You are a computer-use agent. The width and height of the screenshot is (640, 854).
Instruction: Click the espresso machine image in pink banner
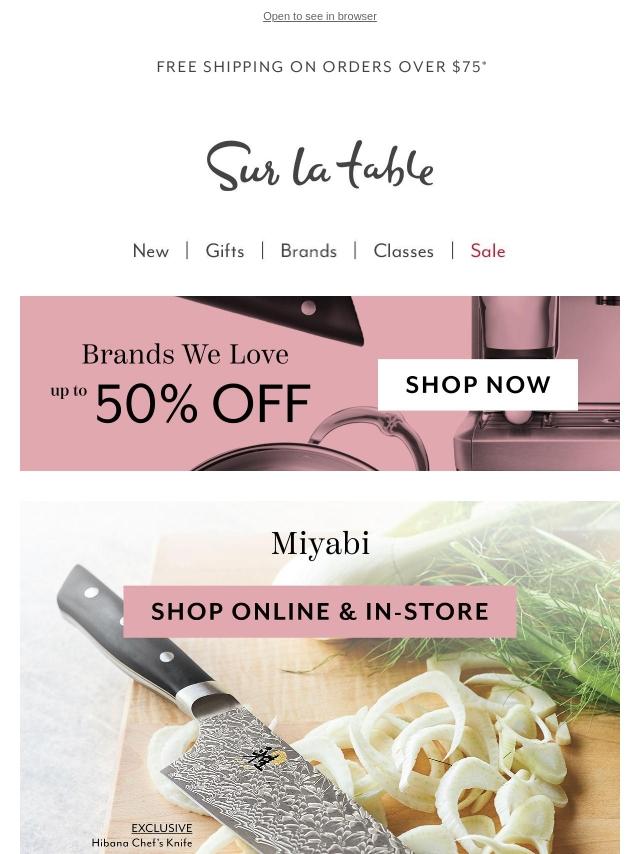pos(537,383)
